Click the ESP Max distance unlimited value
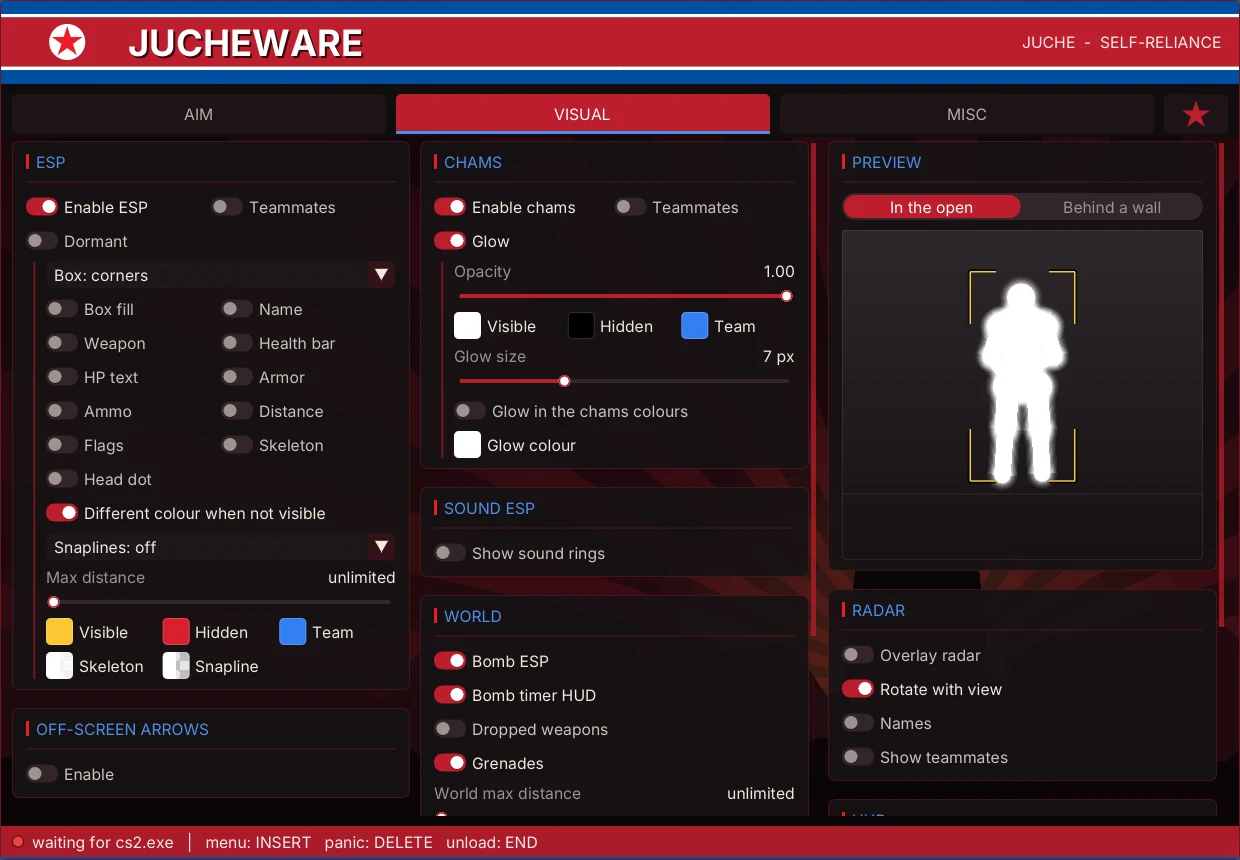 tap(362, 577)
